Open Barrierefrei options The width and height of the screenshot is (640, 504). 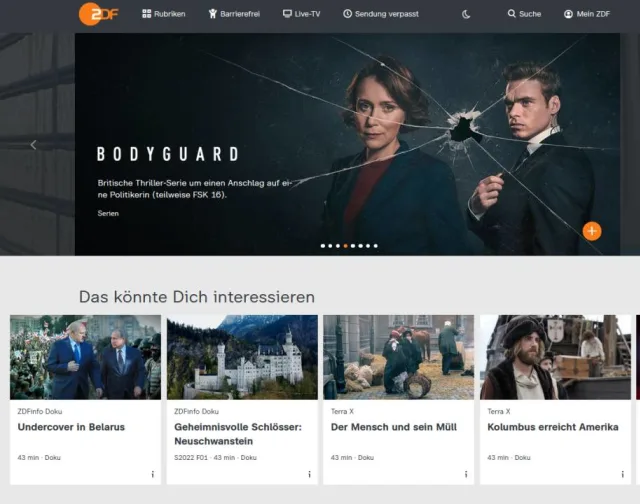234,14
